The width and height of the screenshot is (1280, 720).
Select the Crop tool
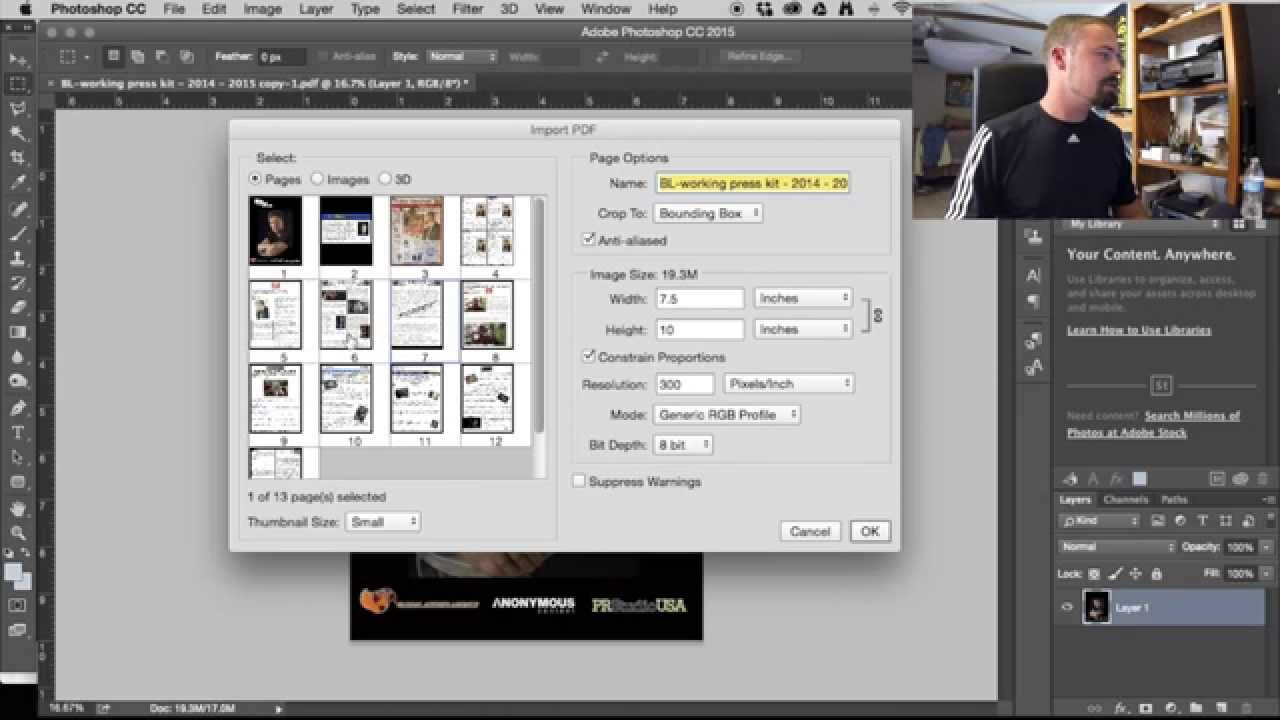click(x=18, y=159)
